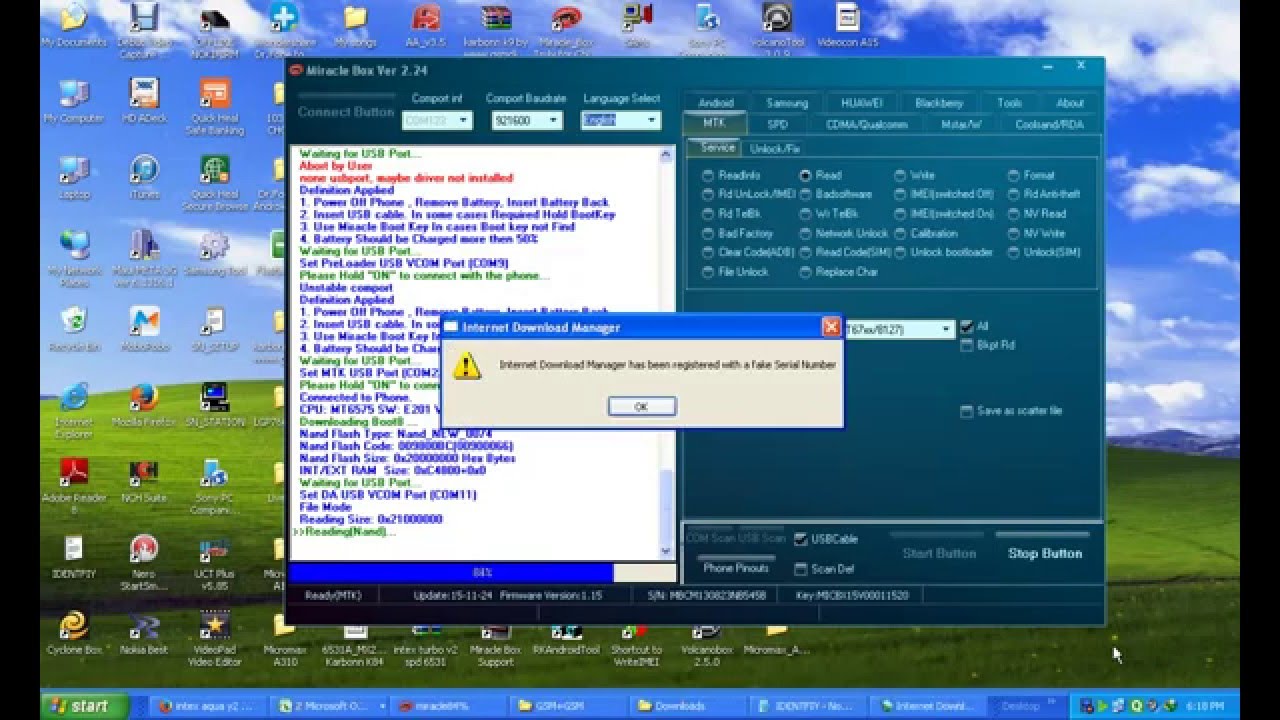Open the My Computer desktop icon
Screen dimensions: 1280x720
(x=74, y=100)
